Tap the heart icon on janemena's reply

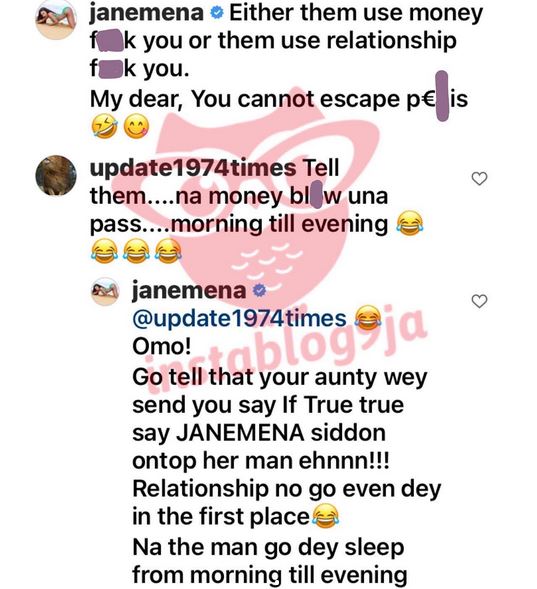coord(479,301)
